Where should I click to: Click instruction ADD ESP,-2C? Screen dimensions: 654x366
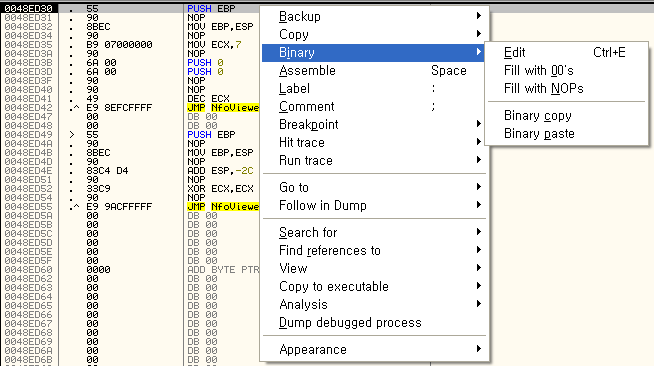click(x=220, y=170)
